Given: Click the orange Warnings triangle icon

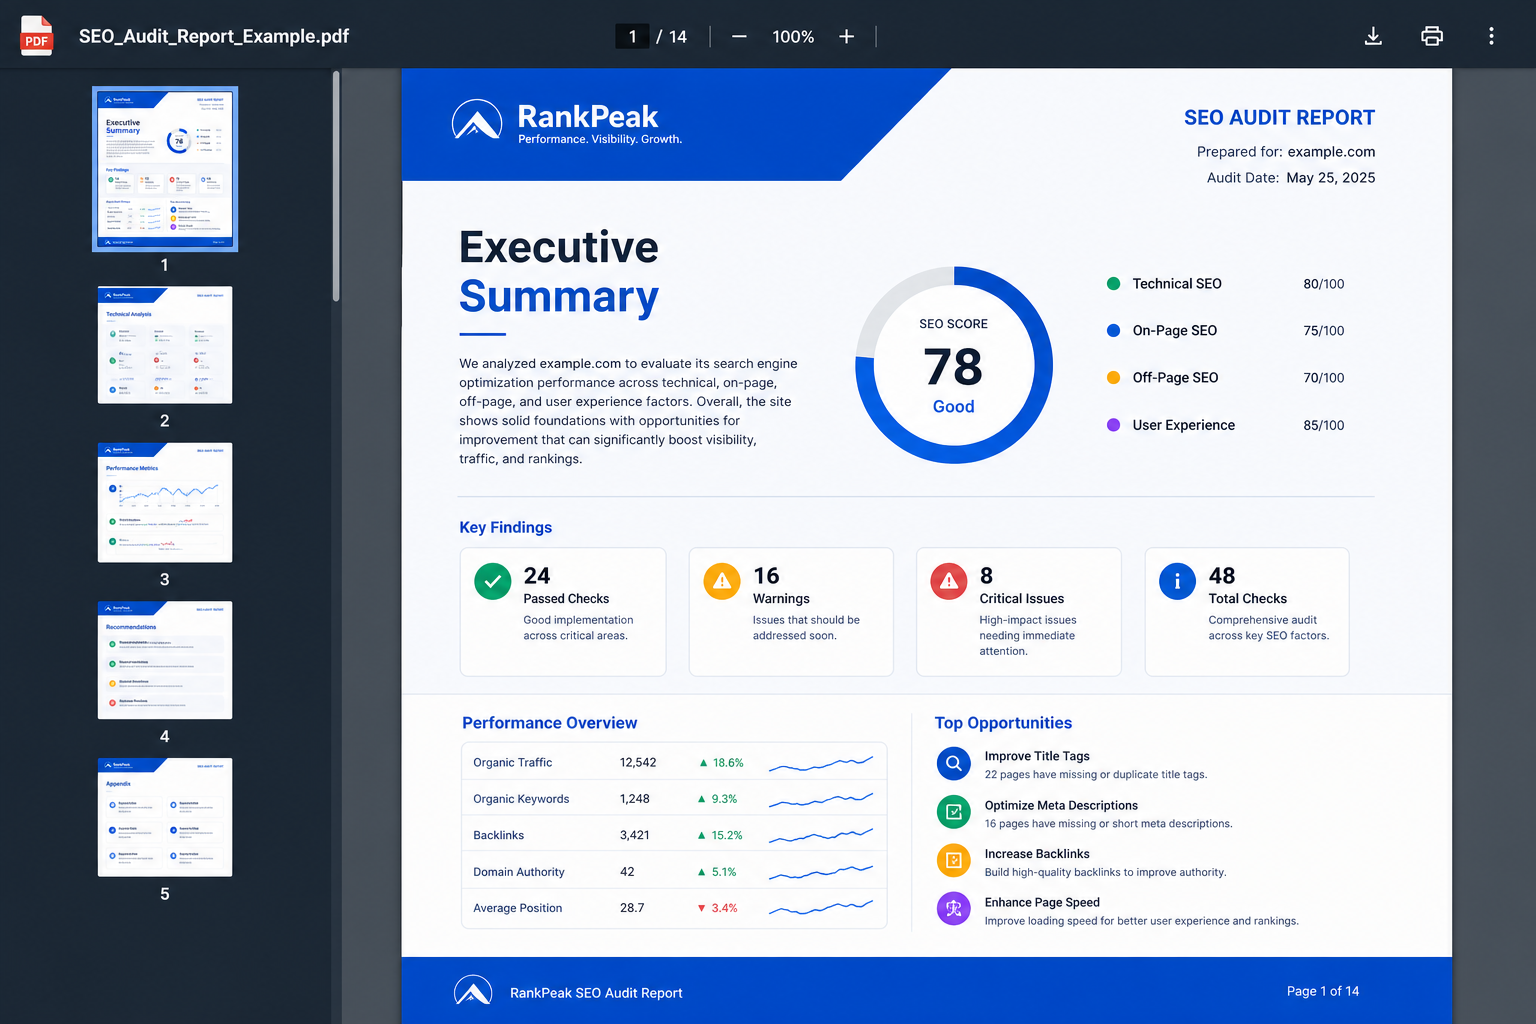Looking at the screenshot, I should tap(722, 581).
